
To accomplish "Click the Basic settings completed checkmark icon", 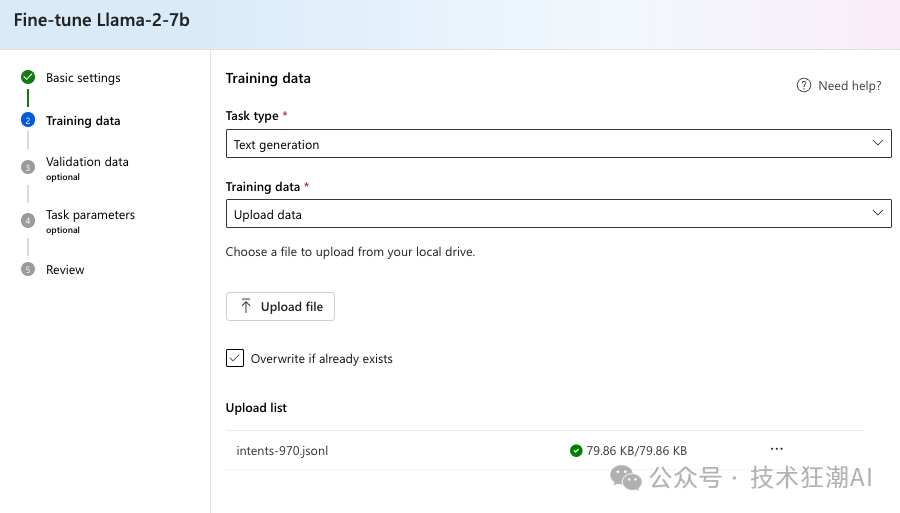I will click(x=28, y=77).
